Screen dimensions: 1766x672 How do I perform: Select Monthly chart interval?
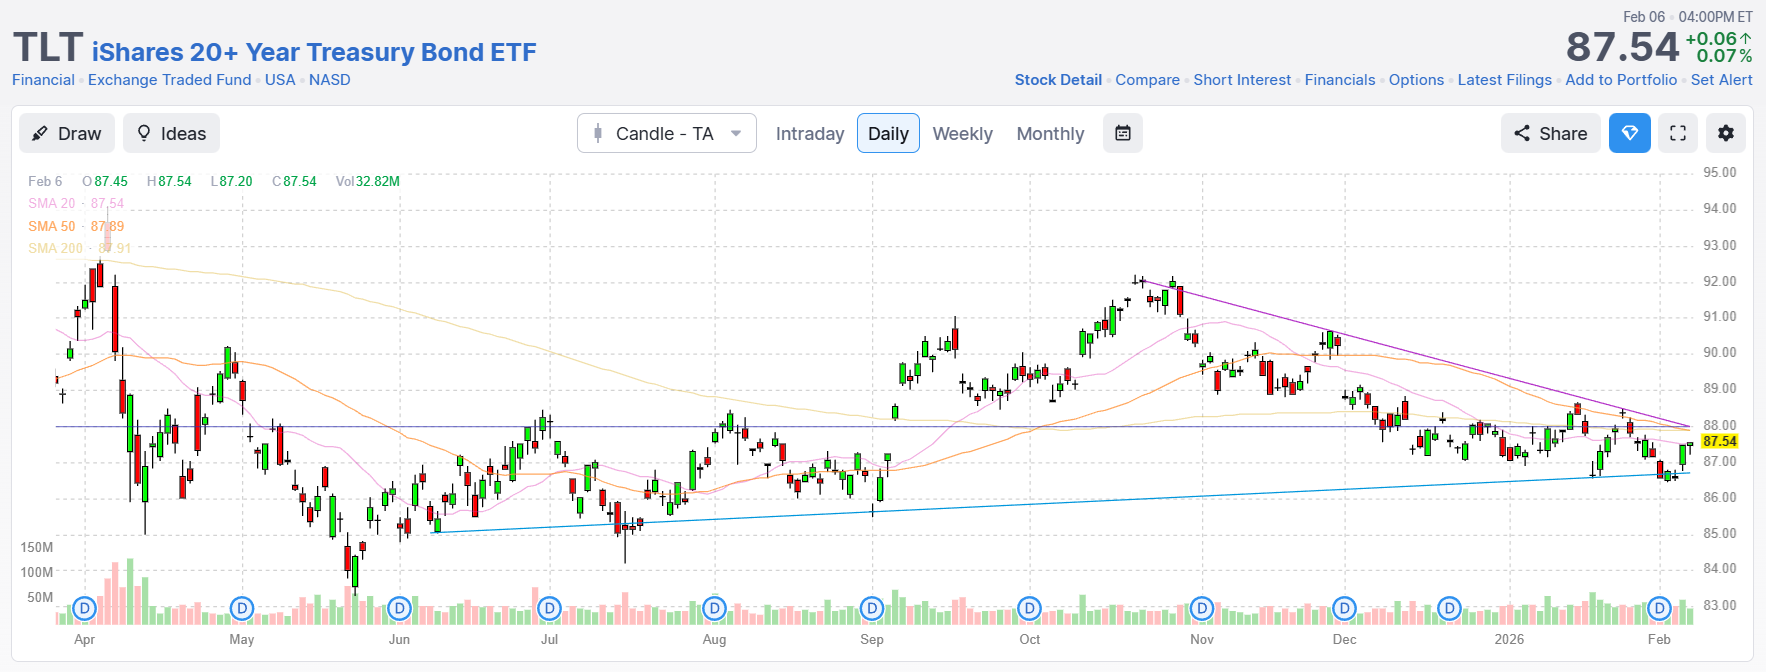click(x=1050, y=133)
